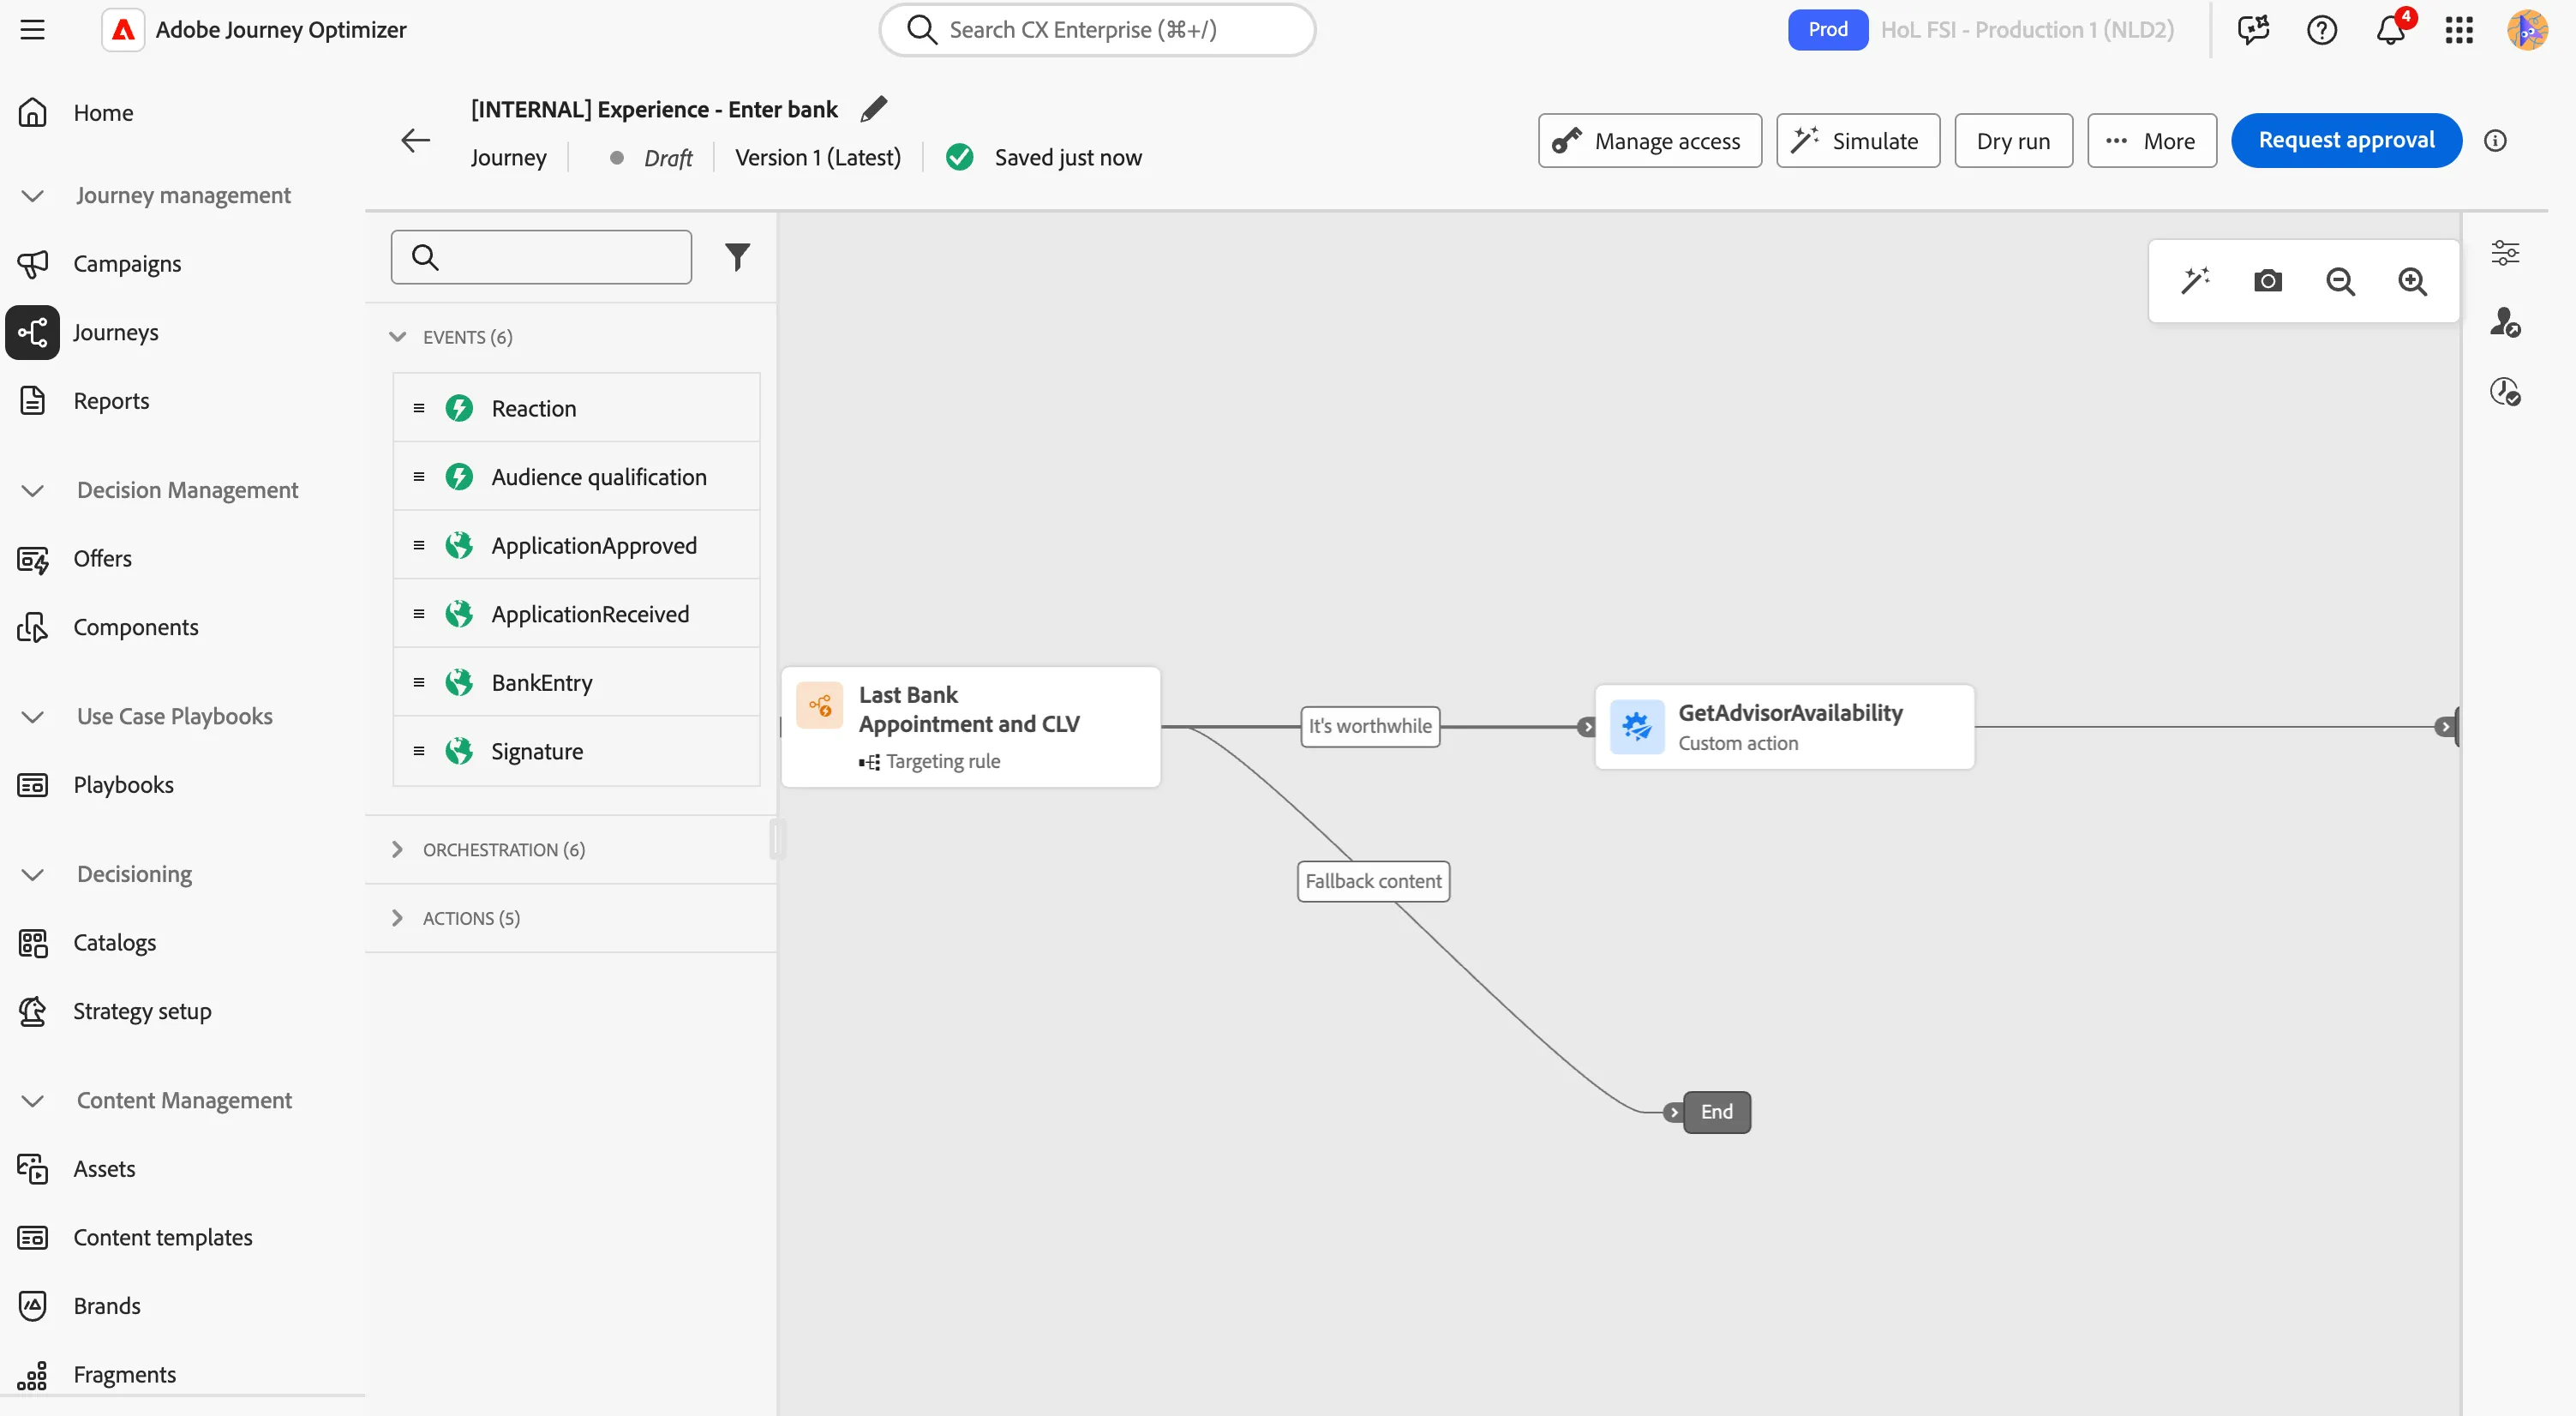Open Reports in the sidebar
The image size is (2576, 1416).
point(111,401)
